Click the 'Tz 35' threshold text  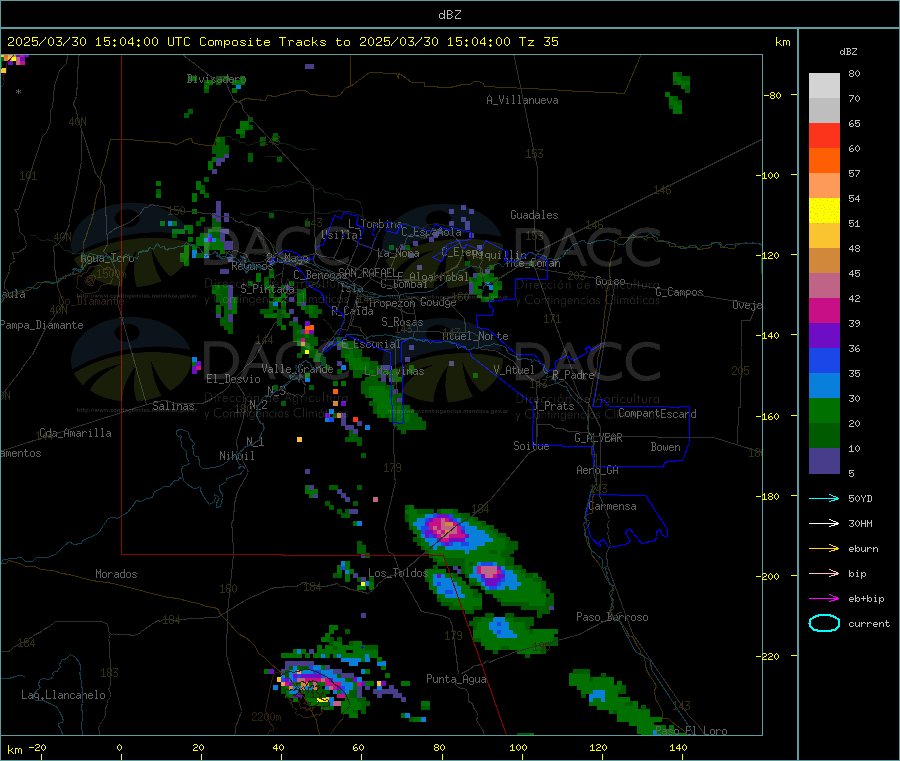point(538,42)
